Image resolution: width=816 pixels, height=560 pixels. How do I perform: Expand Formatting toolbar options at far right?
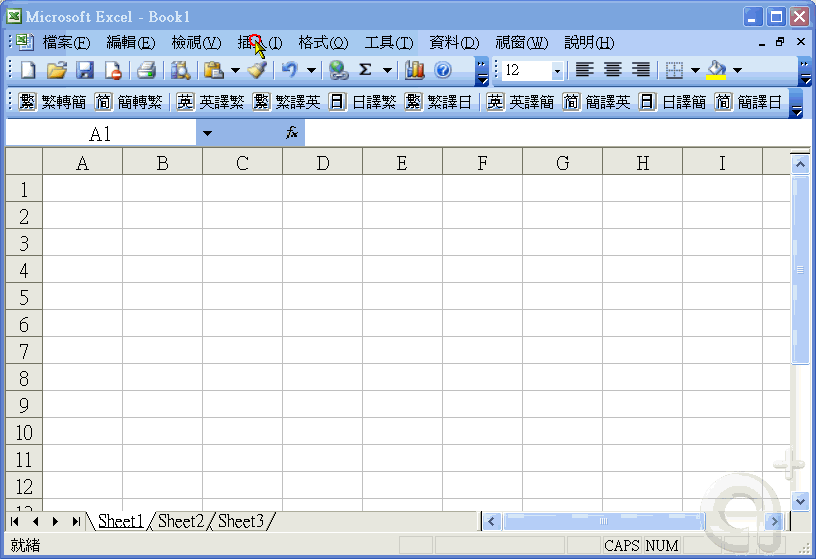805,71
